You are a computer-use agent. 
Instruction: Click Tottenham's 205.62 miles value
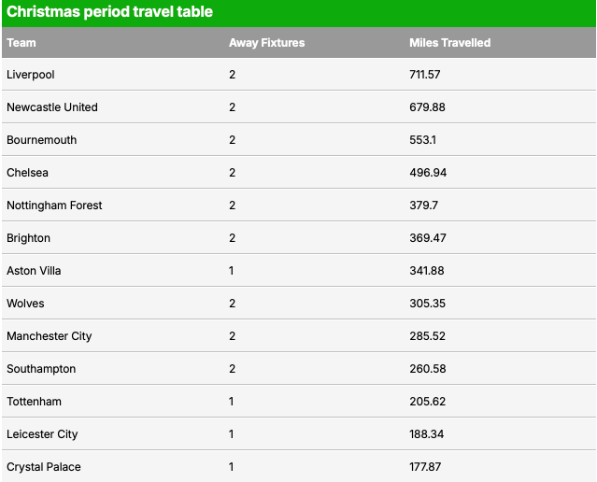coord(427,402)
